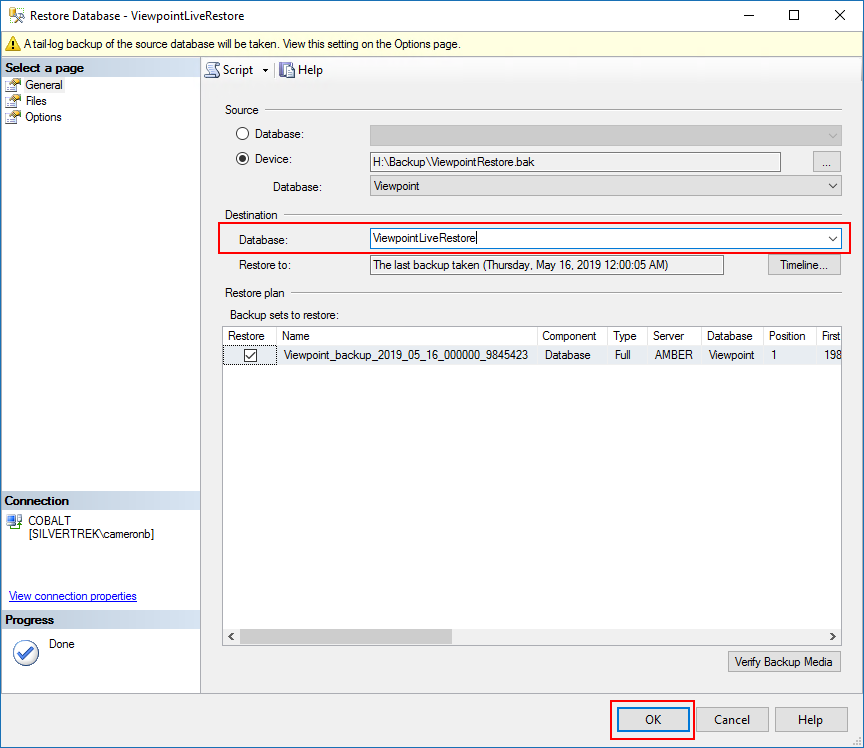Viewport: 864px width, 748px height.
Task: Click the First column header
Action: [x=829, y=336]
